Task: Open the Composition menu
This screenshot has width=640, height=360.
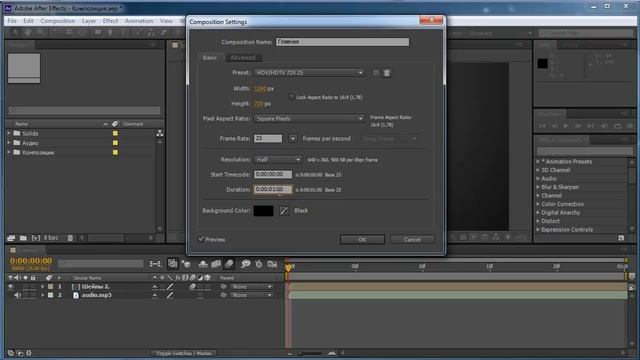Action: (58, 21)
